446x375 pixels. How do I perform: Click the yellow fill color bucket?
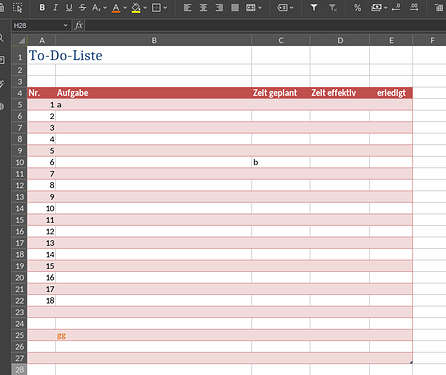pyautogui.click(x=136, y=8)
